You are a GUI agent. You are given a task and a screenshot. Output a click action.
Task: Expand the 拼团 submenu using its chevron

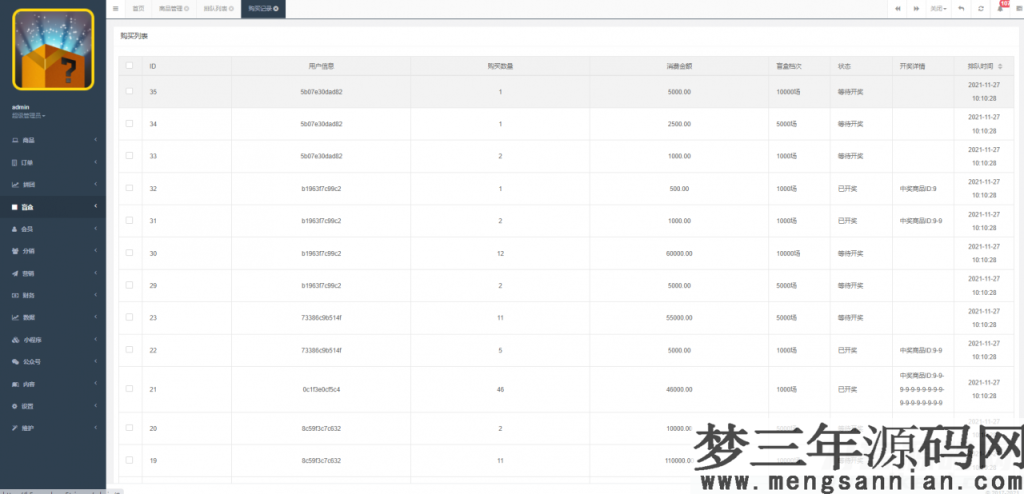[x=95, y=185]
